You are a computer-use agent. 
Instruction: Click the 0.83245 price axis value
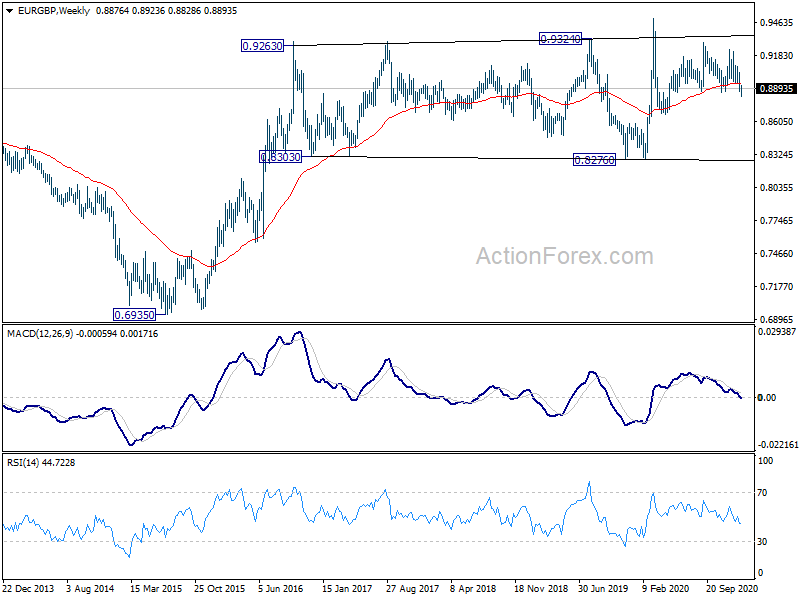click(x=777, y=155)
